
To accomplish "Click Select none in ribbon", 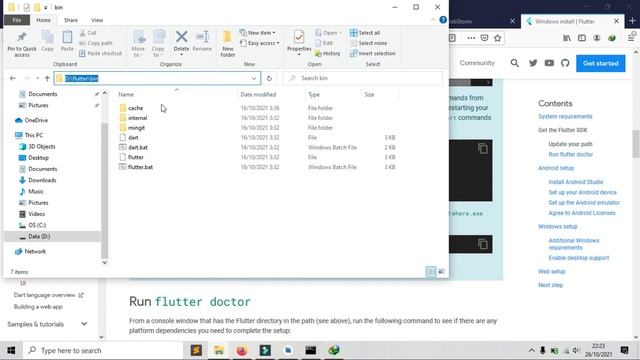I will (368, 43).
